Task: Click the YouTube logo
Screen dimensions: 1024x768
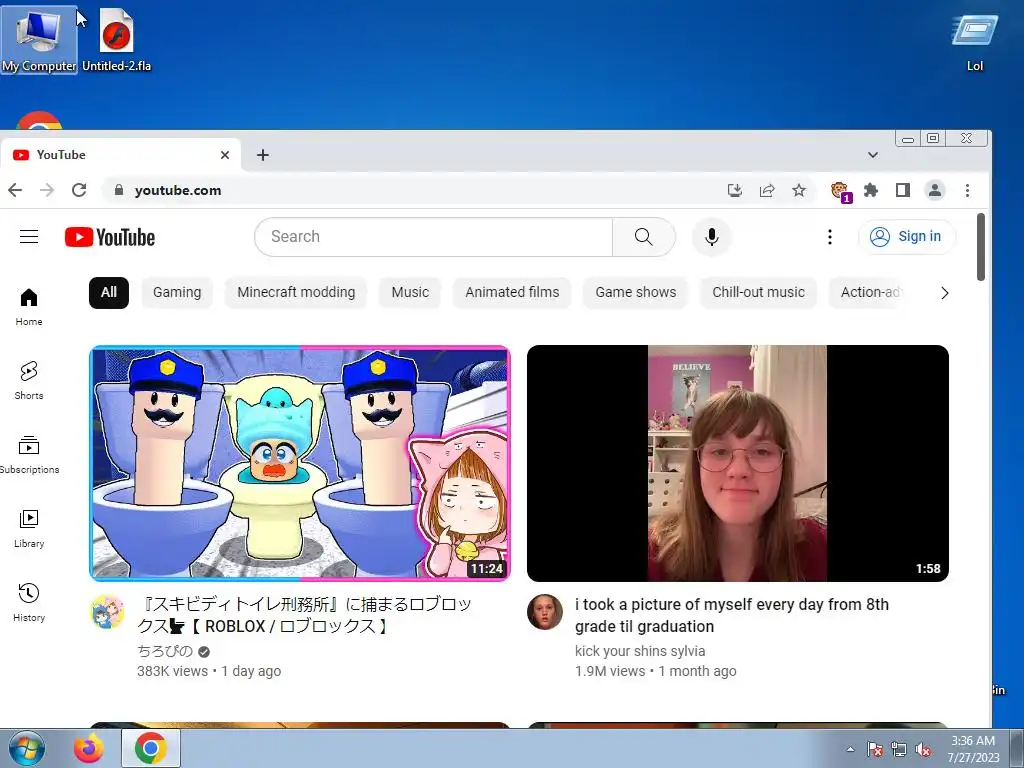Action: coord(110,237)
